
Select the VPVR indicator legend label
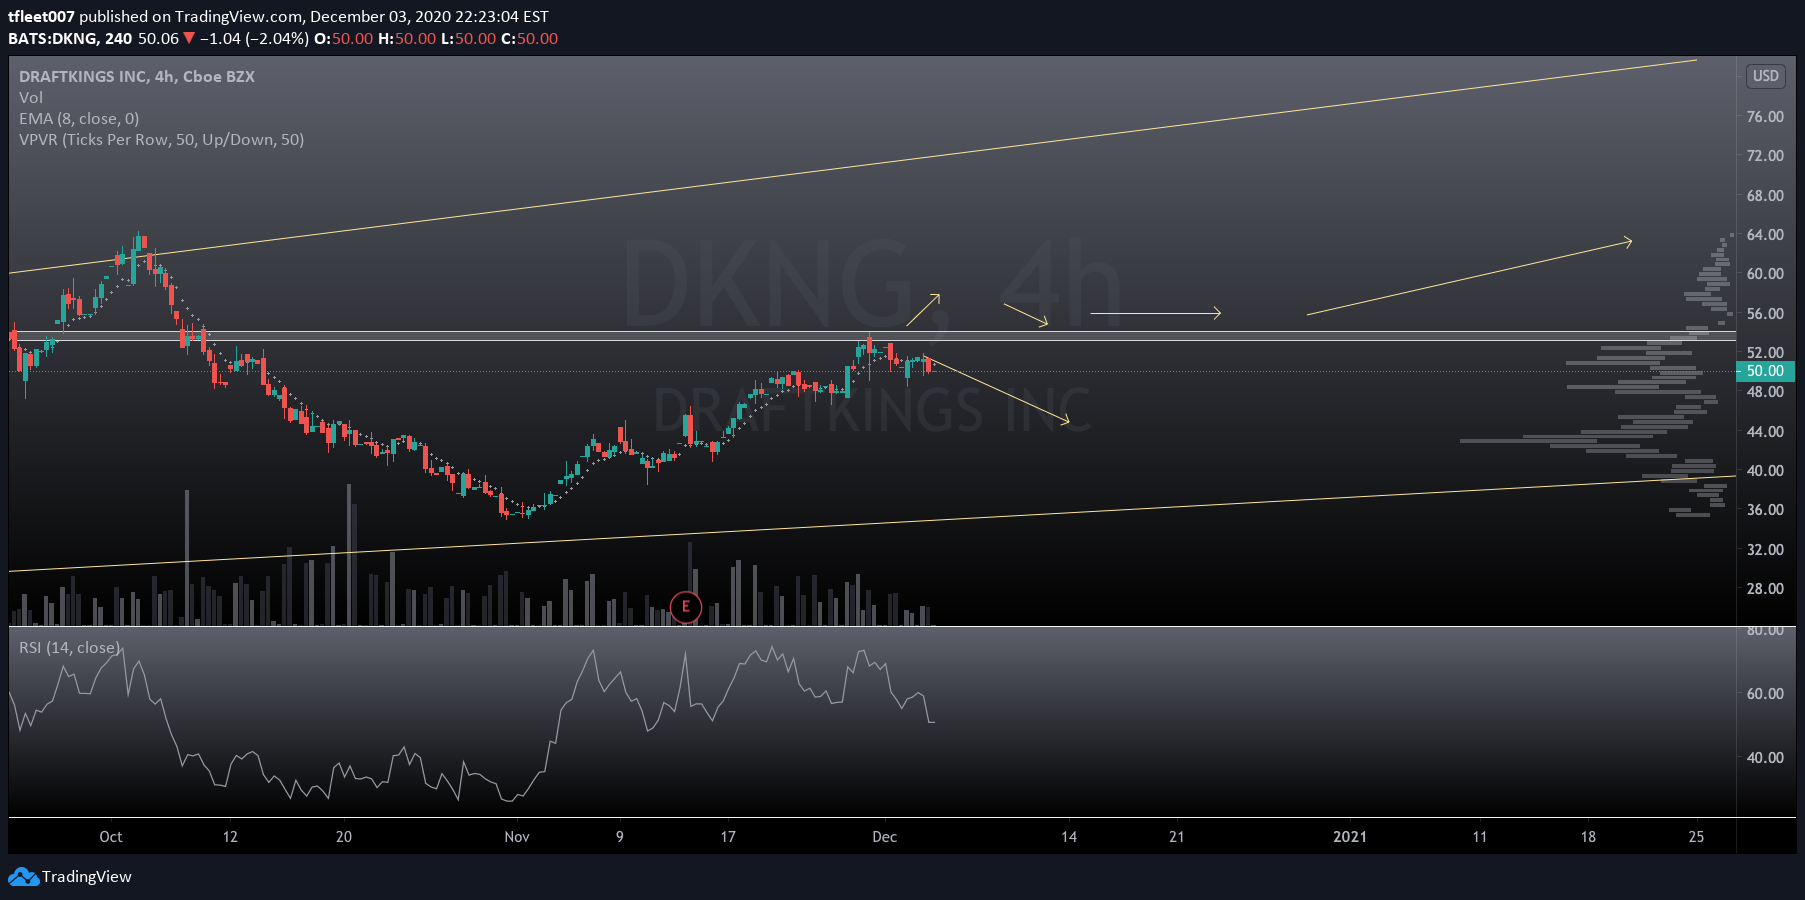coord(162,139)
